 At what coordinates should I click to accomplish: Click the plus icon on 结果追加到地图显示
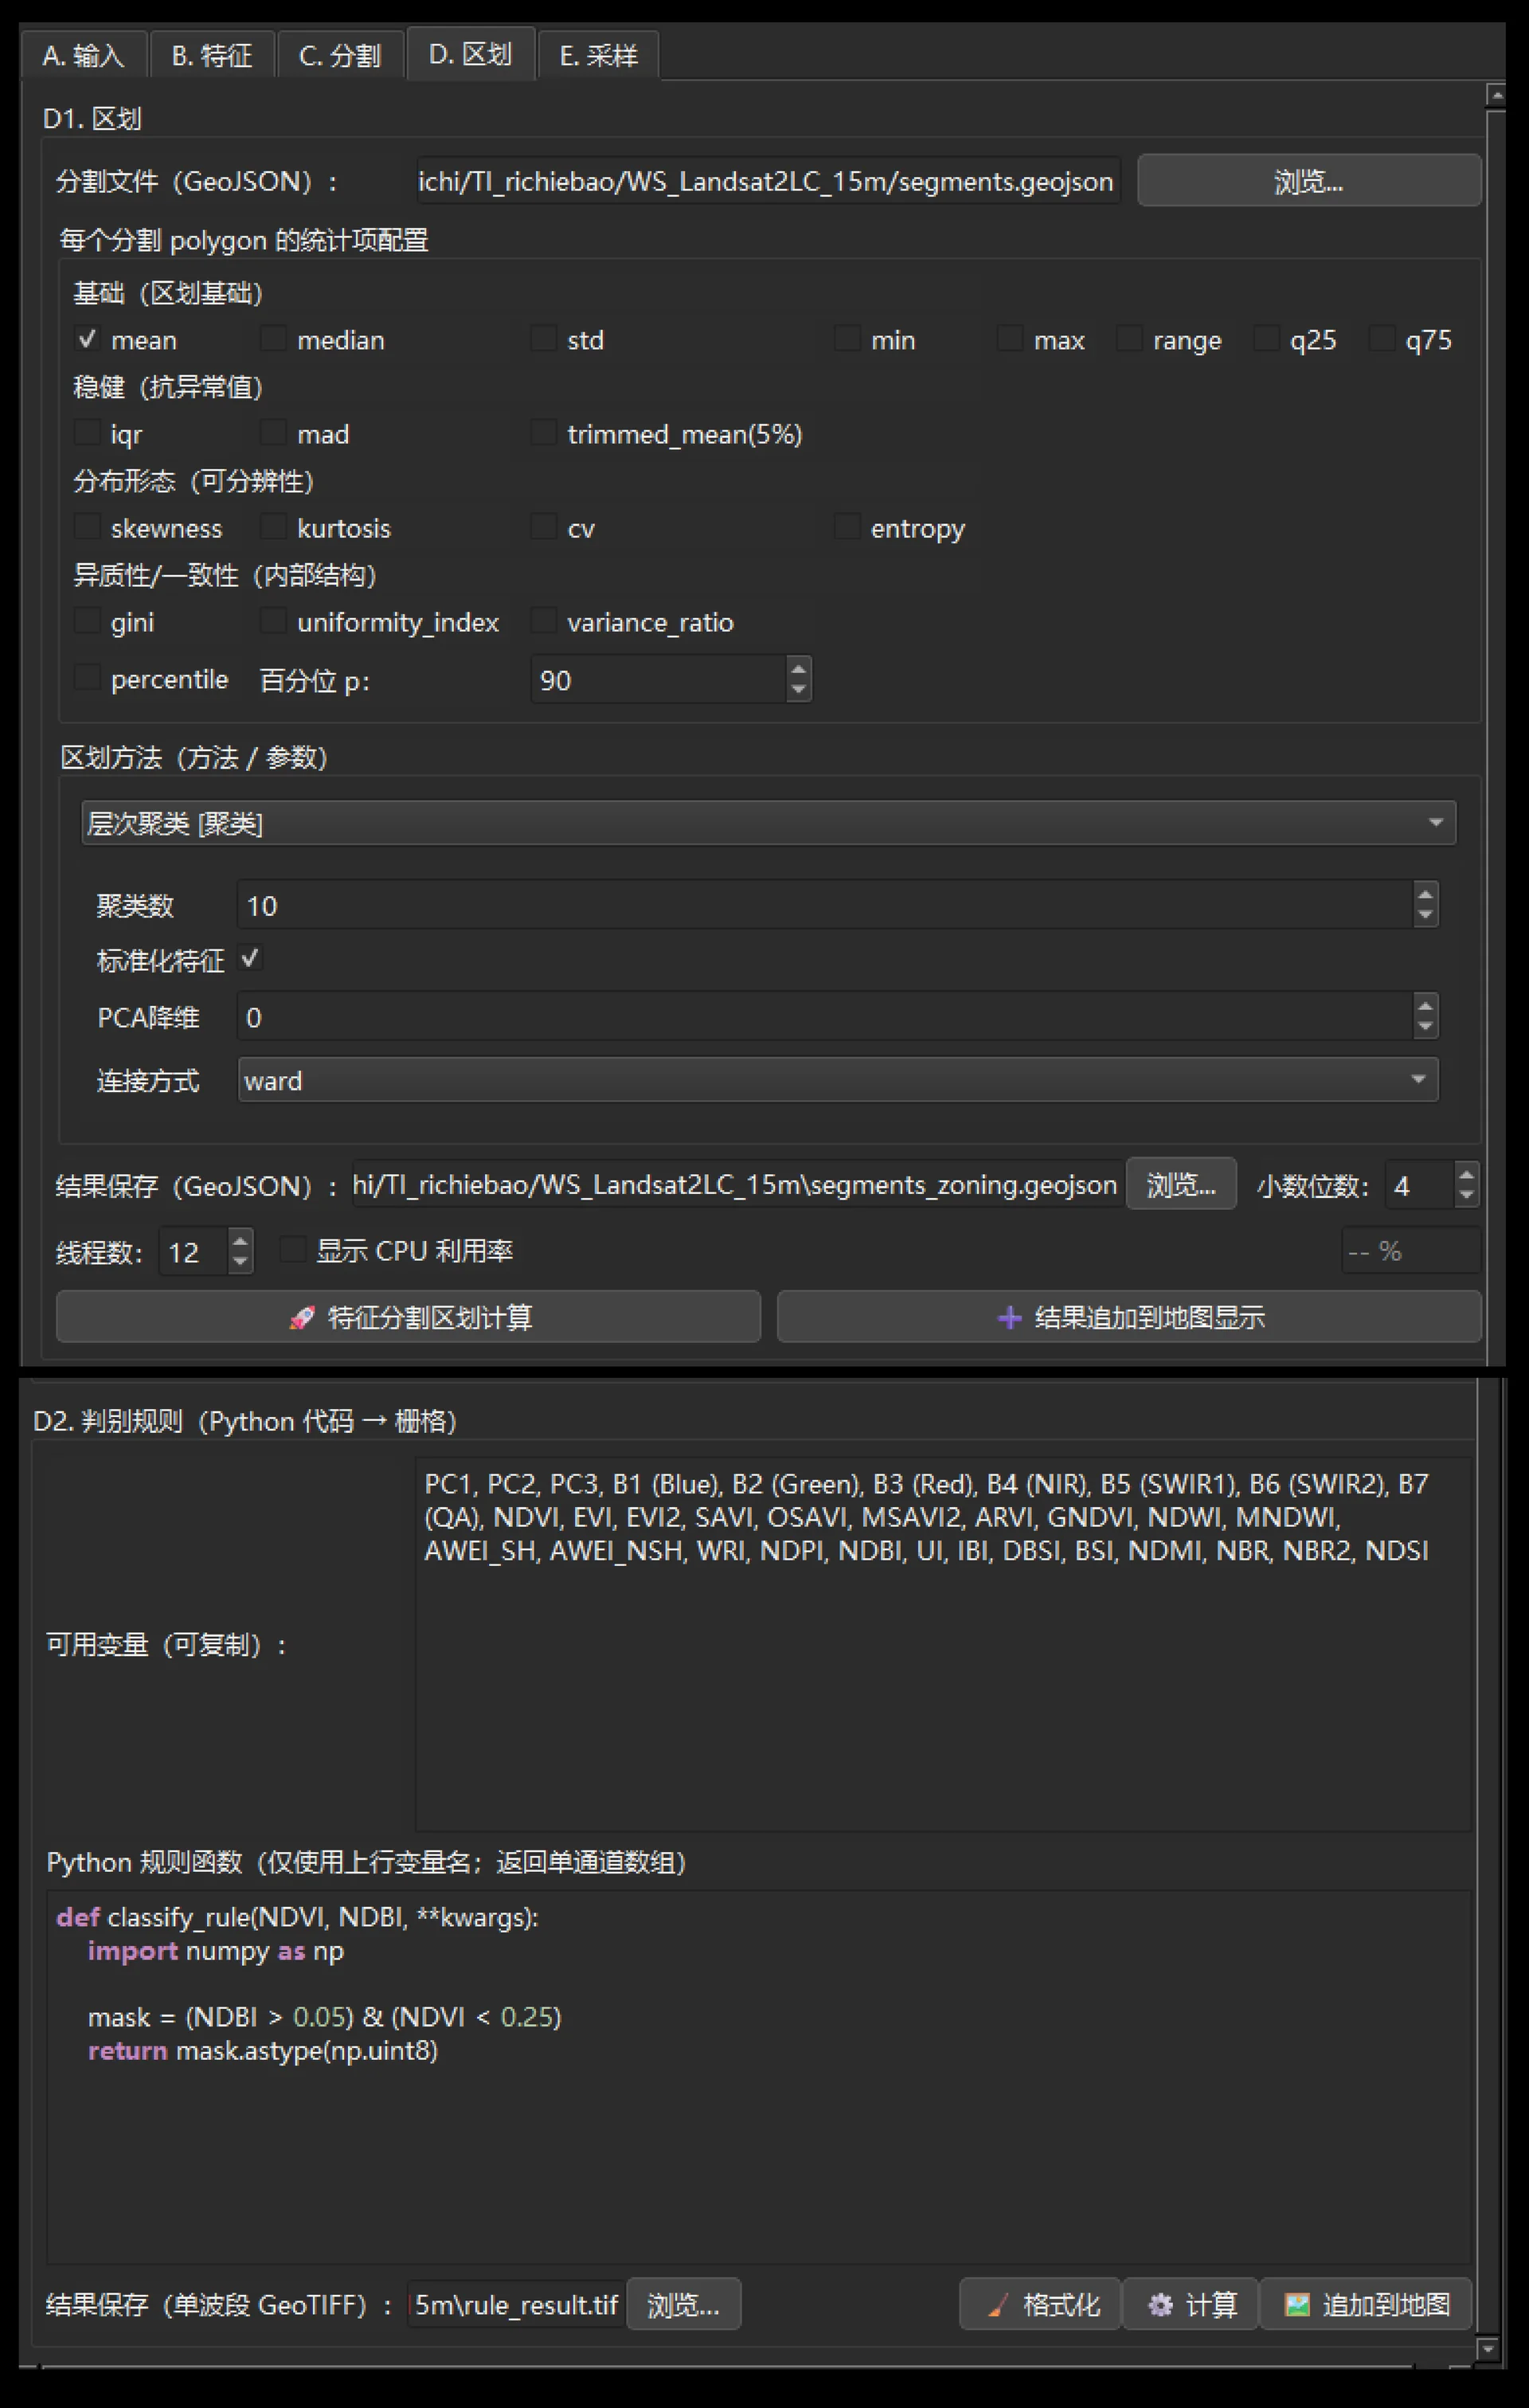pos(1009,1318)
